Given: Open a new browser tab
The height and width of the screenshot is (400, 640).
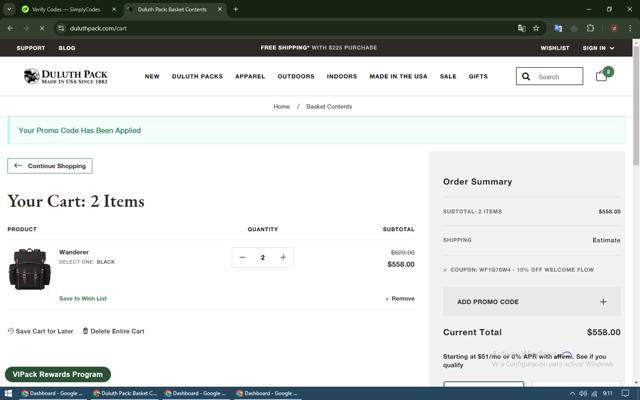Looking at the screenshot, I should click(236, 9).
